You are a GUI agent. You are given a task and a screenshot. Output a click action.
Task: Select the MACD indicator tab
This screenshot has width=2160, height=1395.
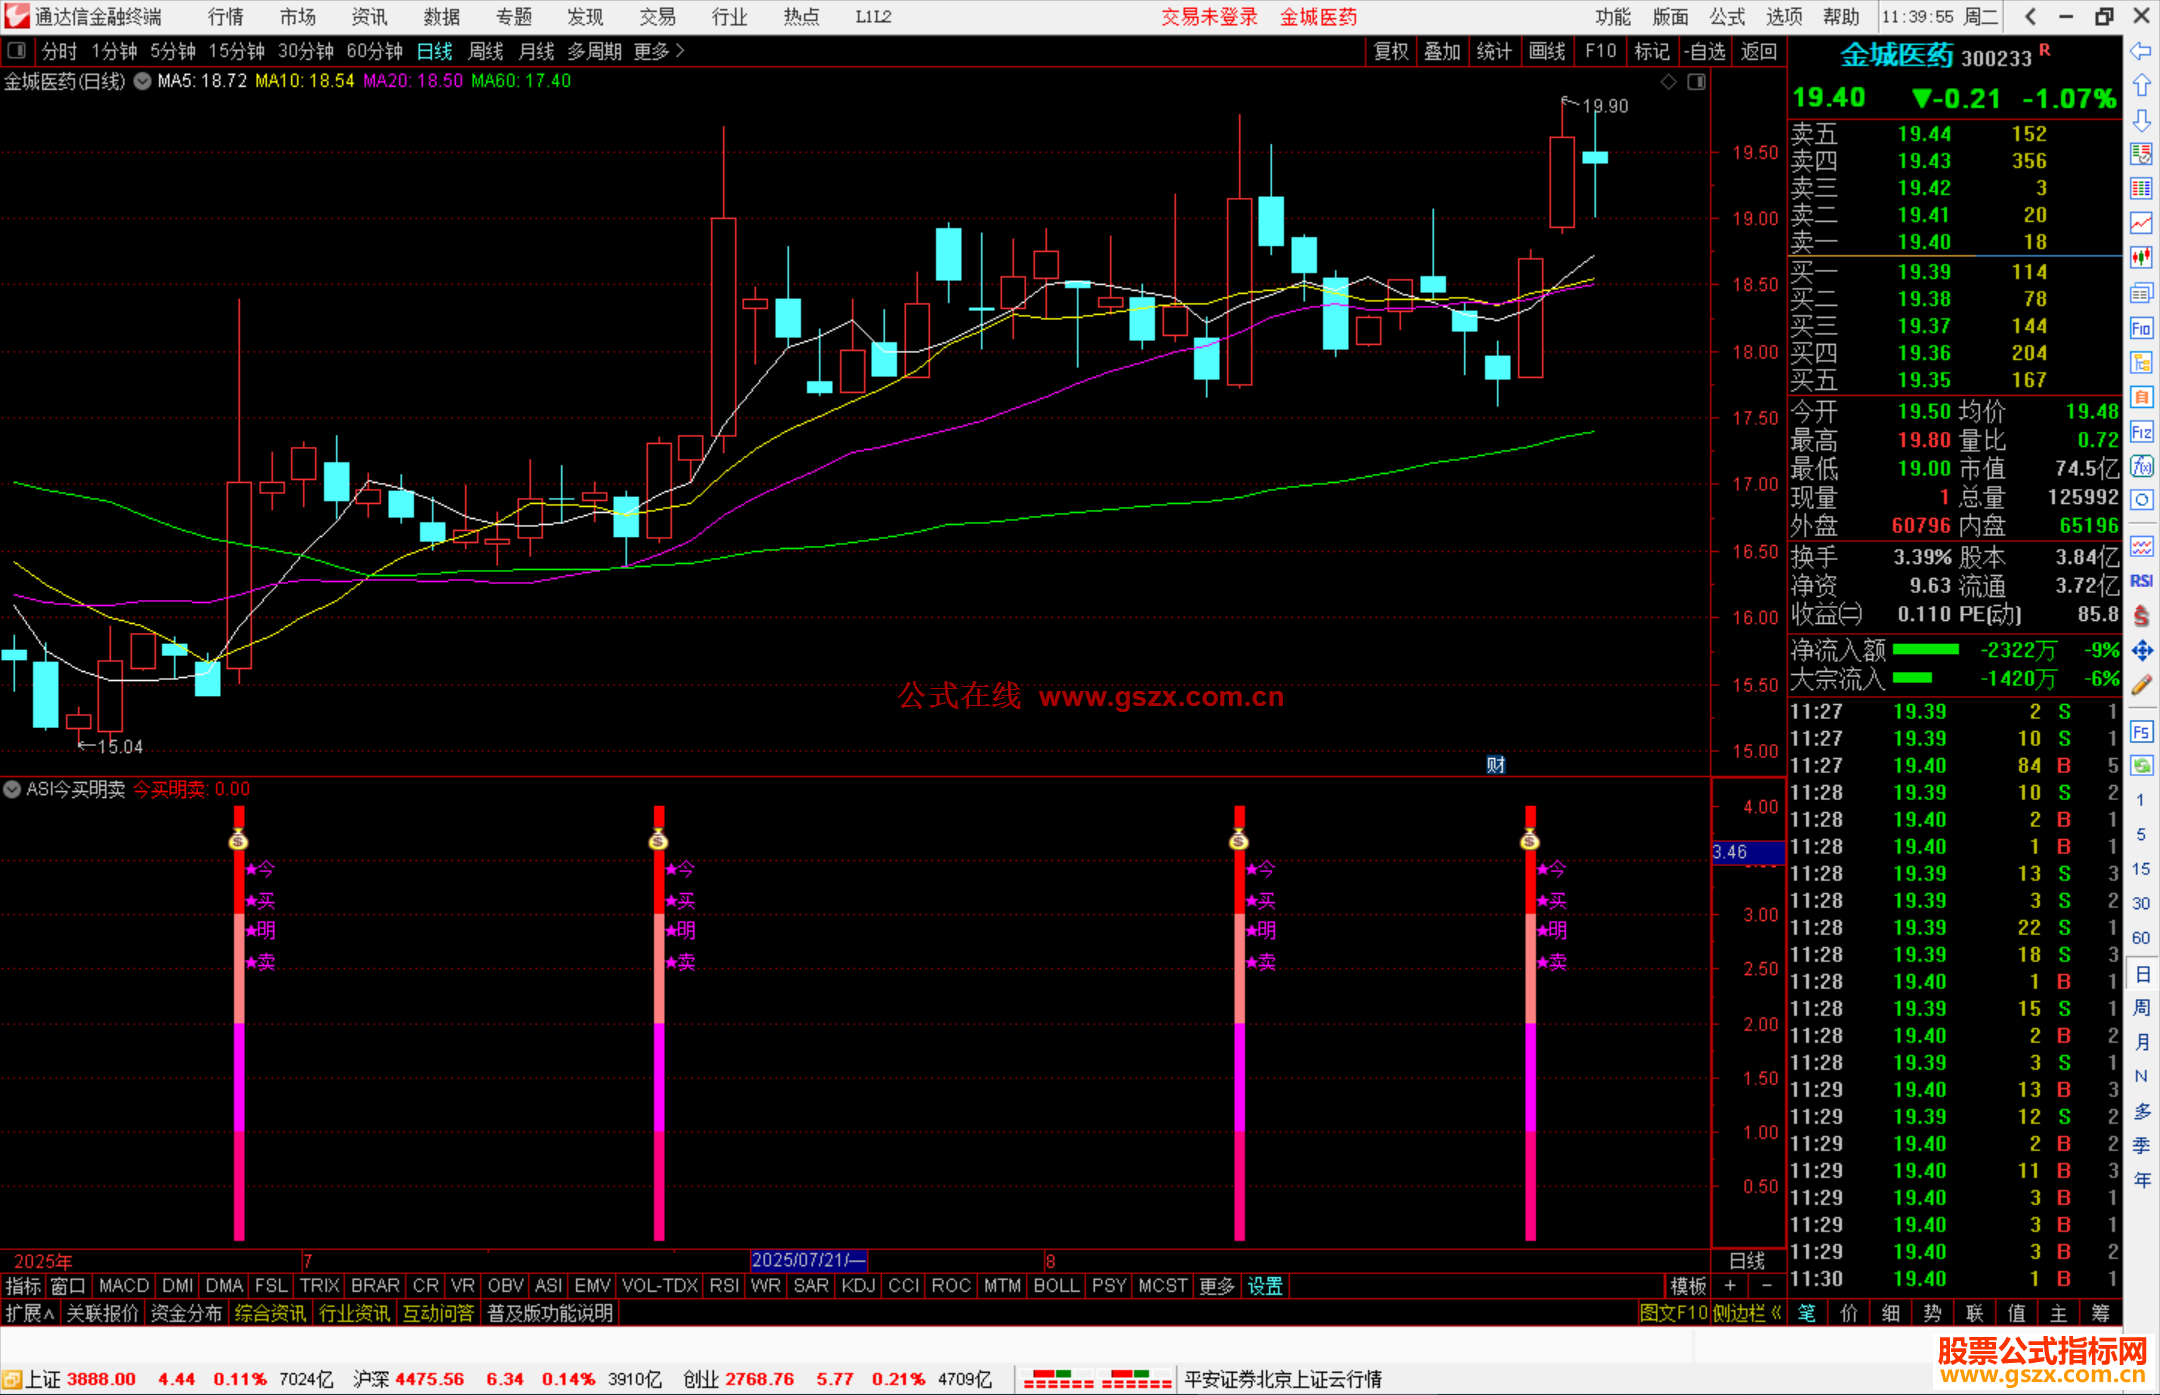(x=124, y=1286)
